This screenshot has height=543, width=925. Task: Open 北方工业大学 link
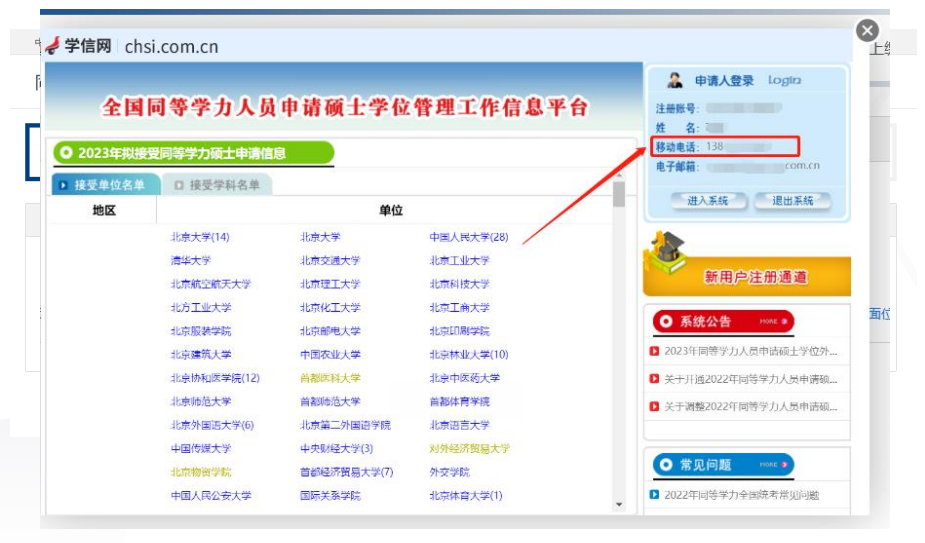(201, 308)
